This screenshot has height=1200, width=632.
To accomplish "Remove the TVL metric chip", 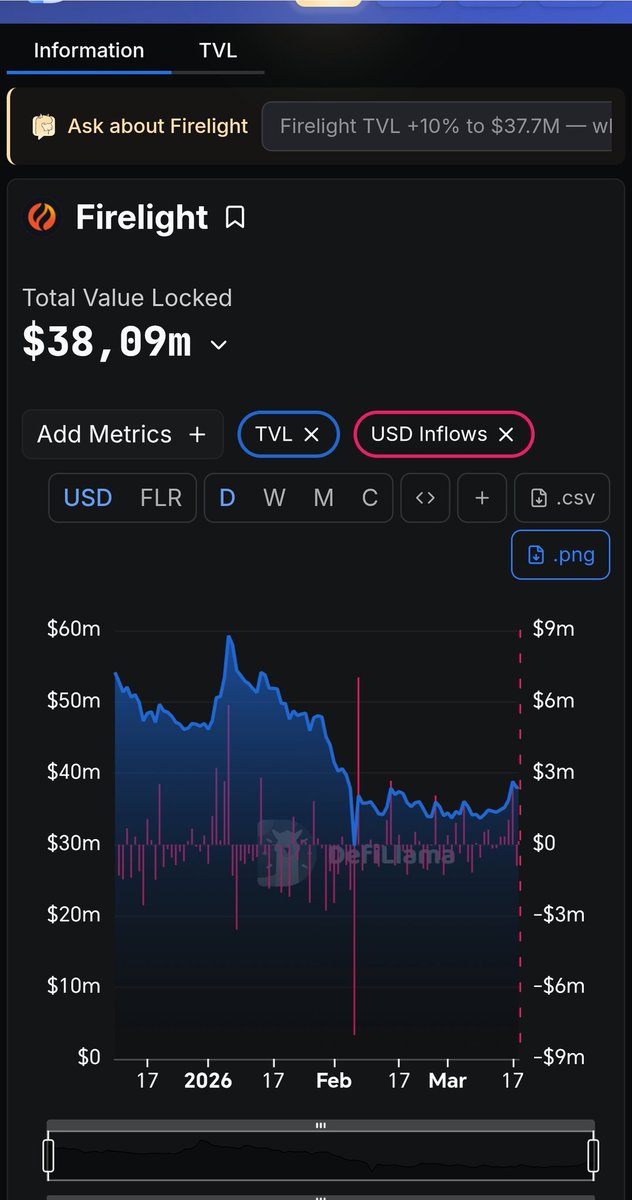I will coord(311,434).
